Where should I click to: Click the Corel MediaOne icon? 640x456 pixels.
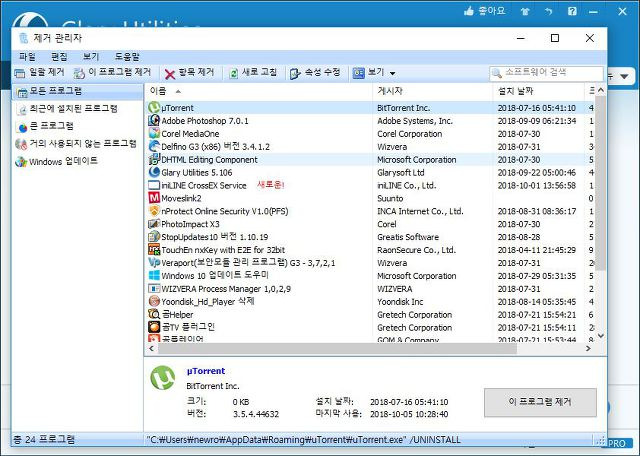154,133
